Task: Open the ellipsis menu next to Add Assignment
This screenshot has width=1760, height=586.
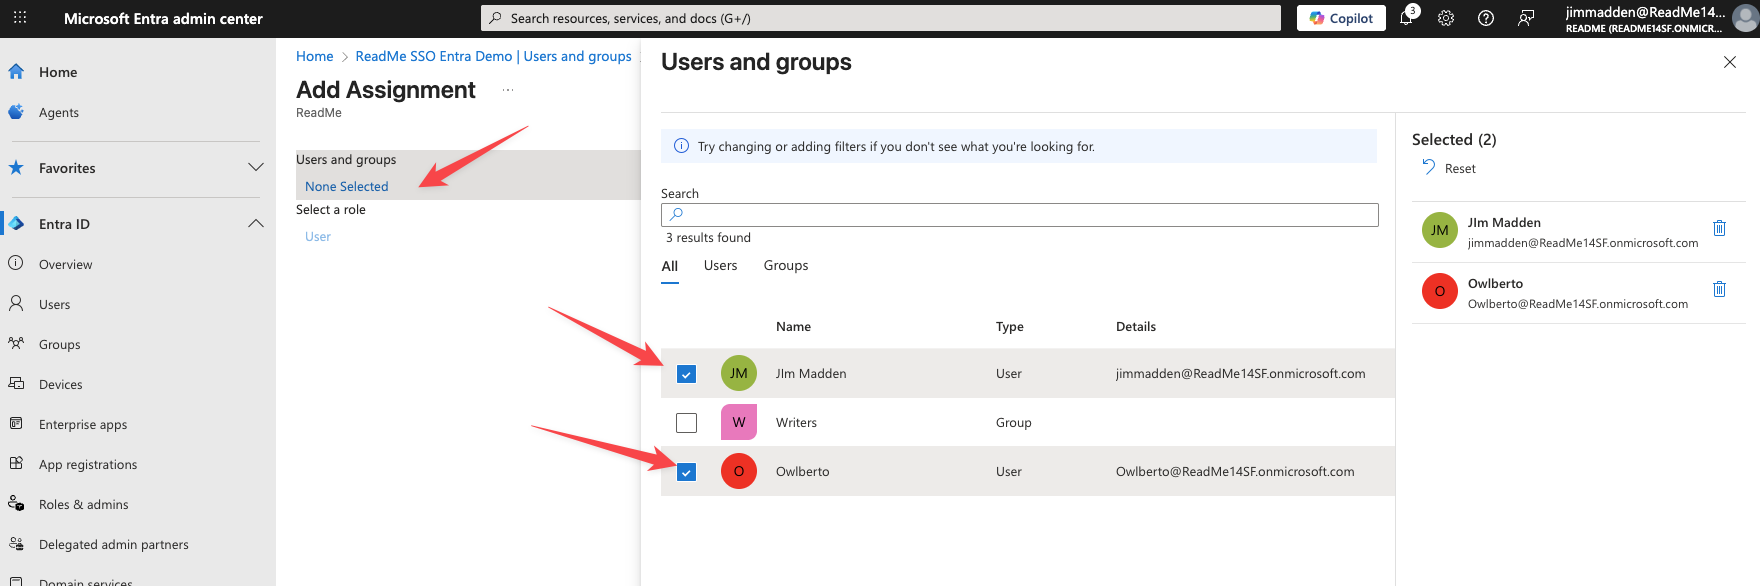Action: 508,90
